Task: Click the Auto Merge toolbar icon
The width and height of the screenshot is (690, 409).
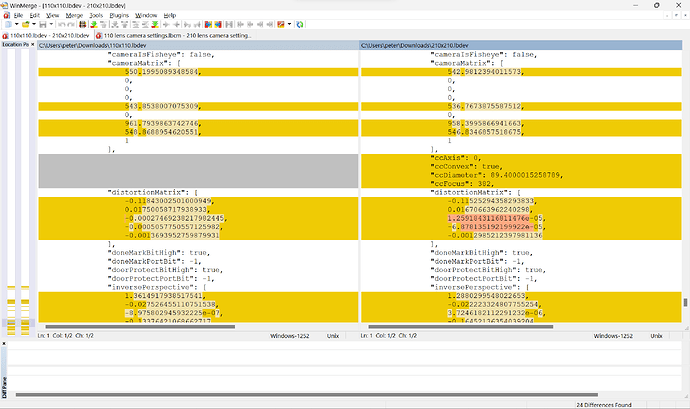Action: [x=229, y=24]
